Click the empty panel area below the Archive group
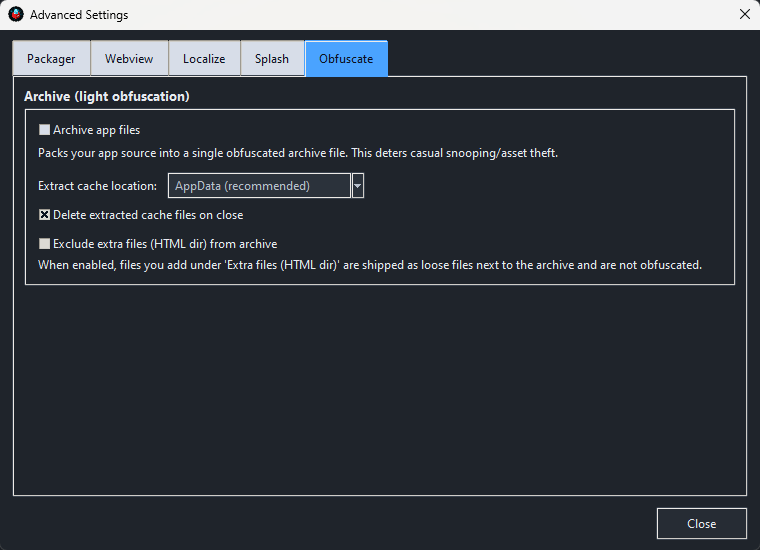 (380, 390)
